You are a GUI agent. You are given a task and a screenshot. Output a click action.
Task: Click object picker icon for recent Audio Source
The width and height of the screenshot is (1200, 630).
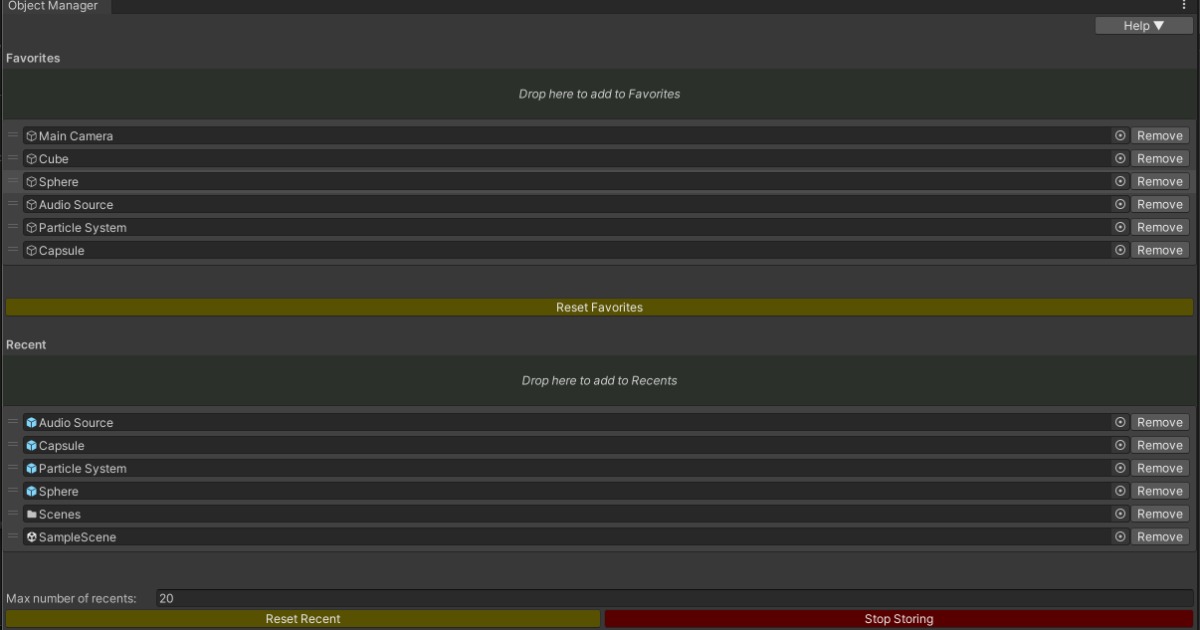pos(1120,423)
